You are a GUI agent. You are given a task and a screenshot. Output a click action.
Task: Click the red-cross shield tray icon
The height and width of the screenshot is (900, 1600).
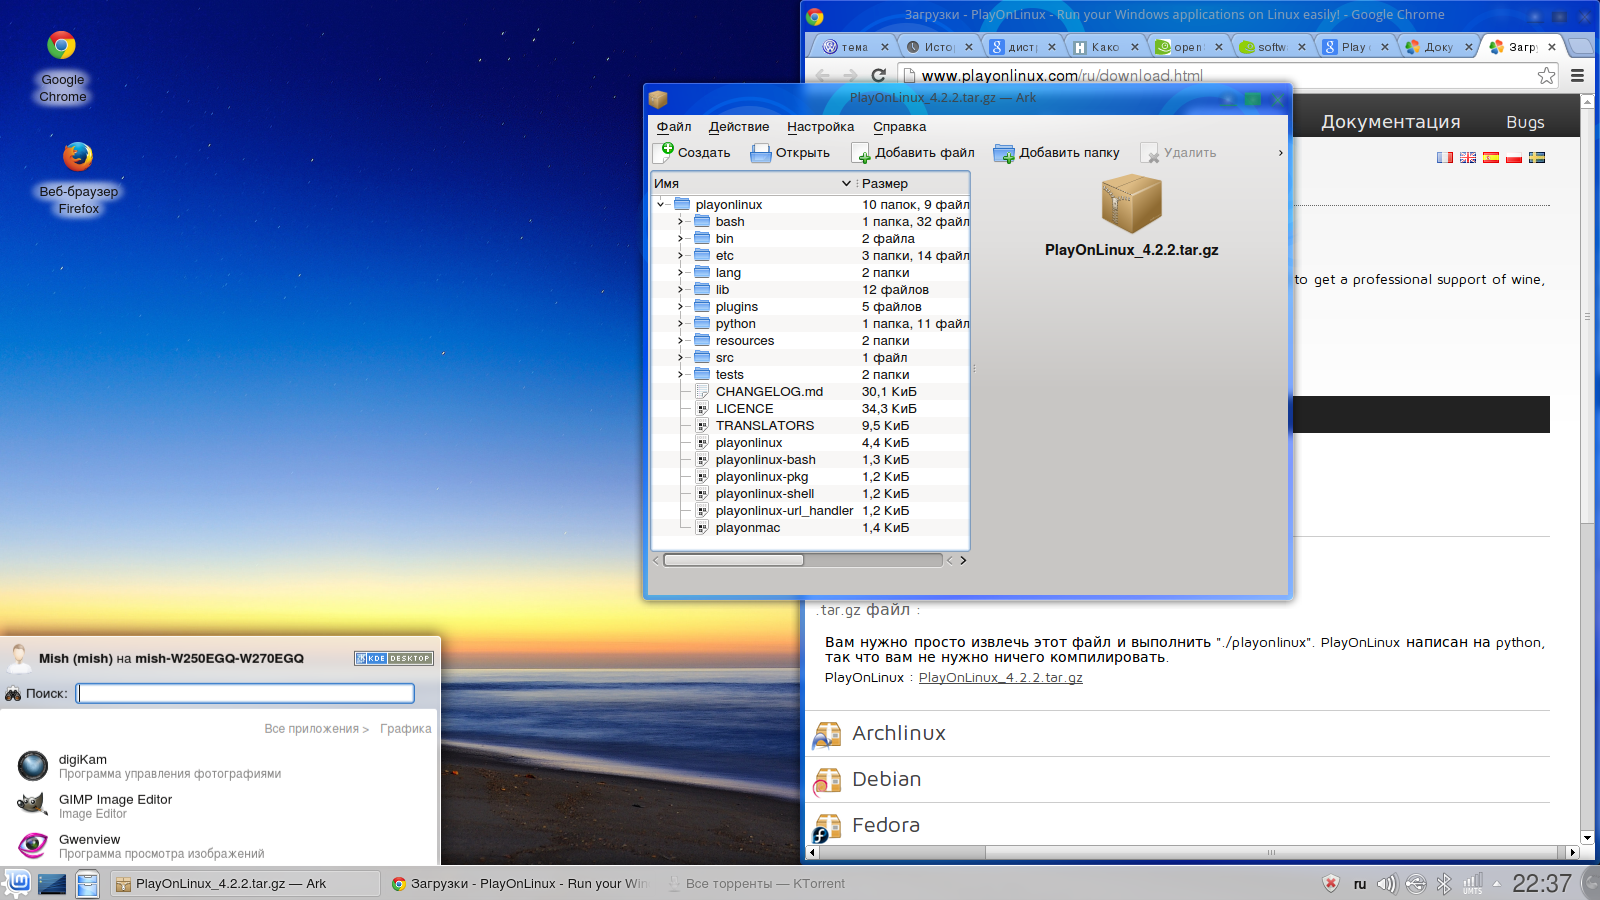pos(1331,884)
